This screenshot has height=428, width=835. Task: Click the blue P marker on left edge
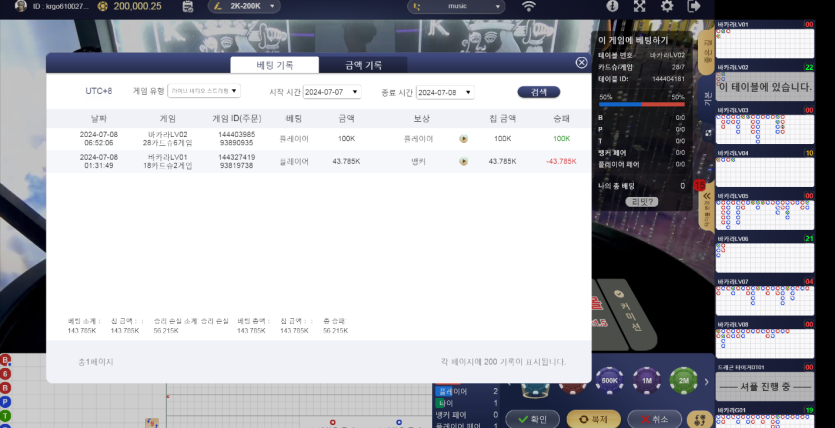(x=5, y=402)
